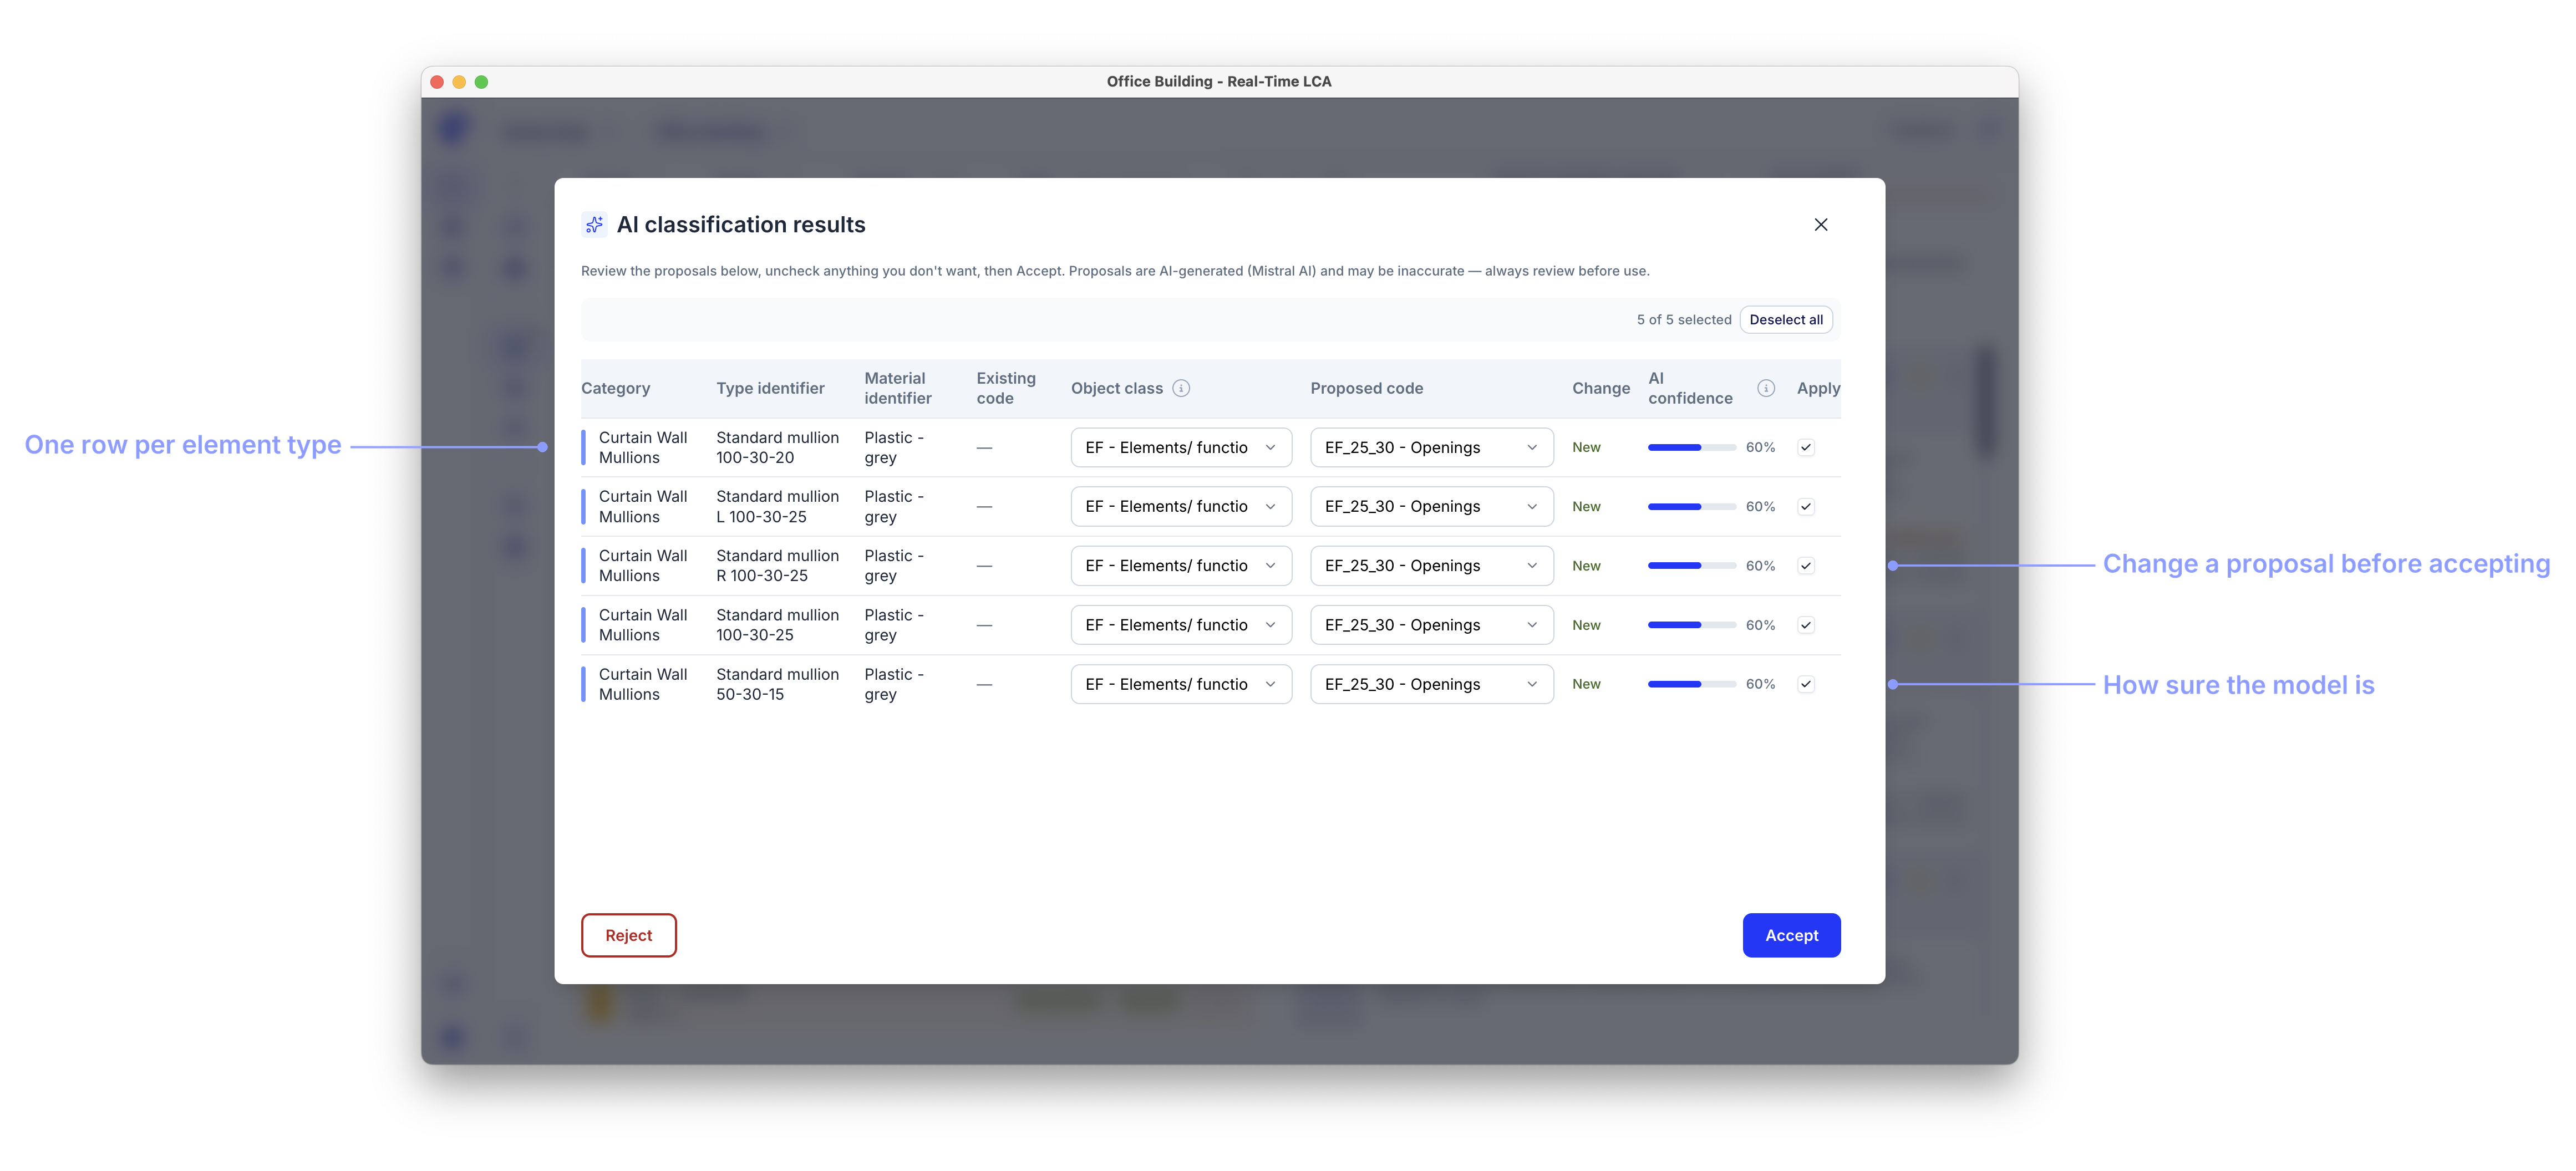Open Proposed code dropdown for mullion 100-30-20
This screenshot has width=2576, height=1171.
click(x=1431, y=448)
